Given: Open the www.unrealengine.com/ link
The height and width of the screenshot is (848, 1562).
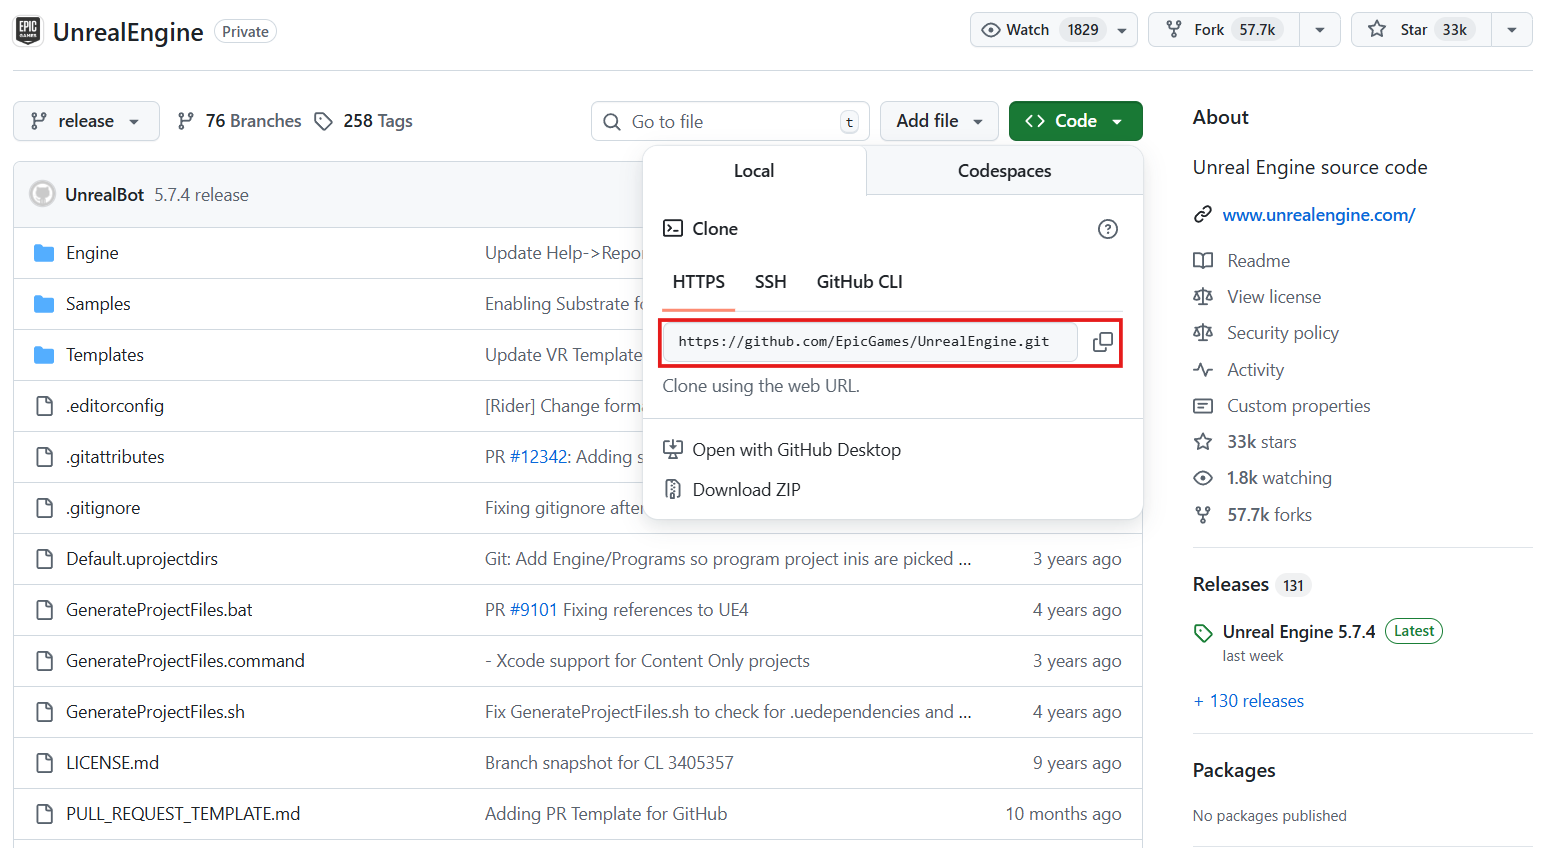Looking at the screenshot, I should tap(1318, 215).
